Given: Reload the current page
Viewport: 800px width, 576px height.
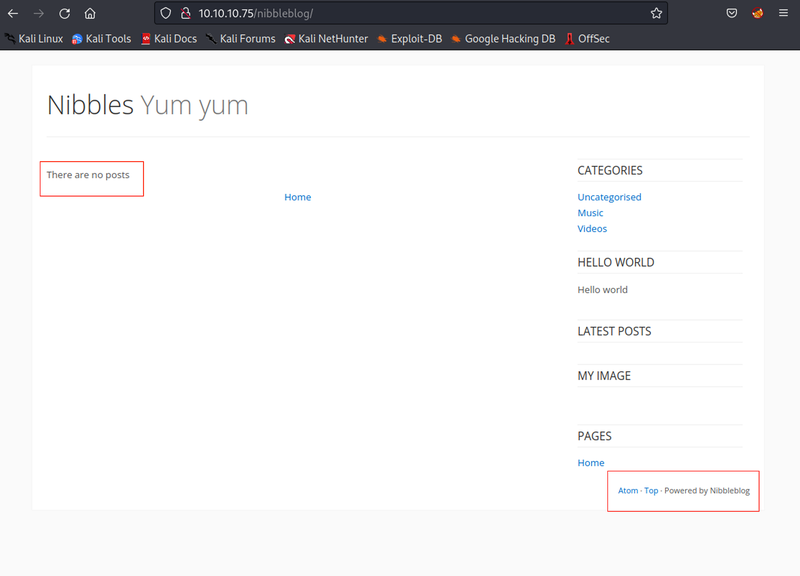Looking at the screenshot, I should point(64,14).
